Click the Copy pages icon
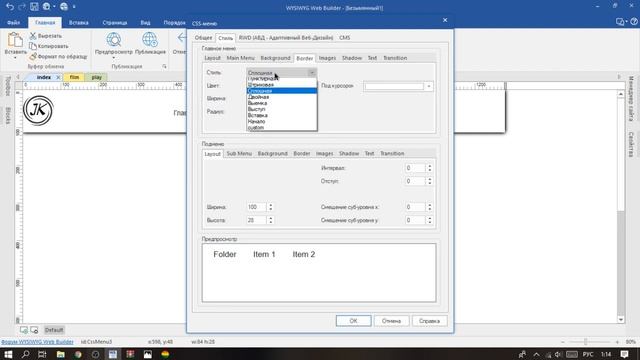640x360 pixels. coord(33,46)
